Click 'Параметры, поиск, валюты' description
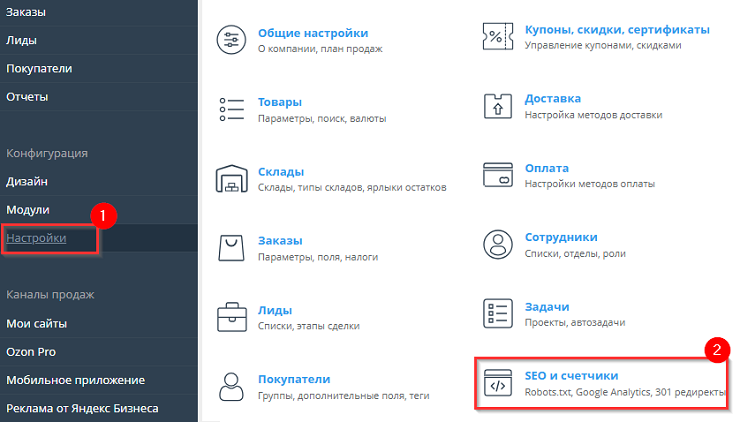 (322, 118)
